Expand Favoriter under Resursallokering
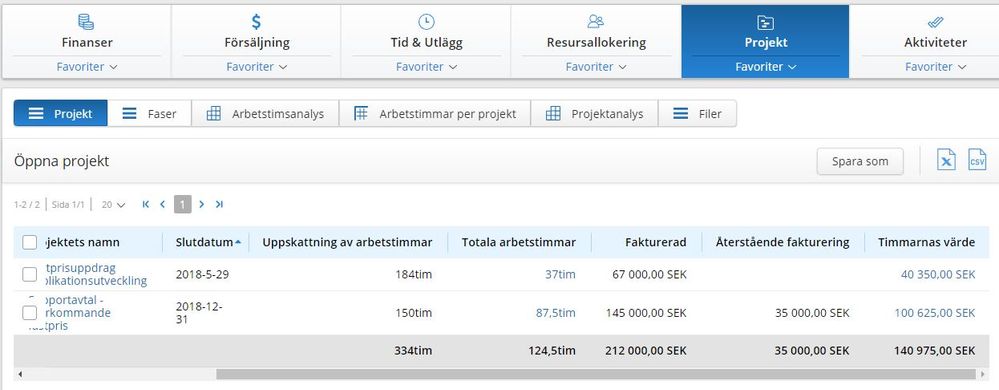999x390 pixels. [x=596, y=67]
